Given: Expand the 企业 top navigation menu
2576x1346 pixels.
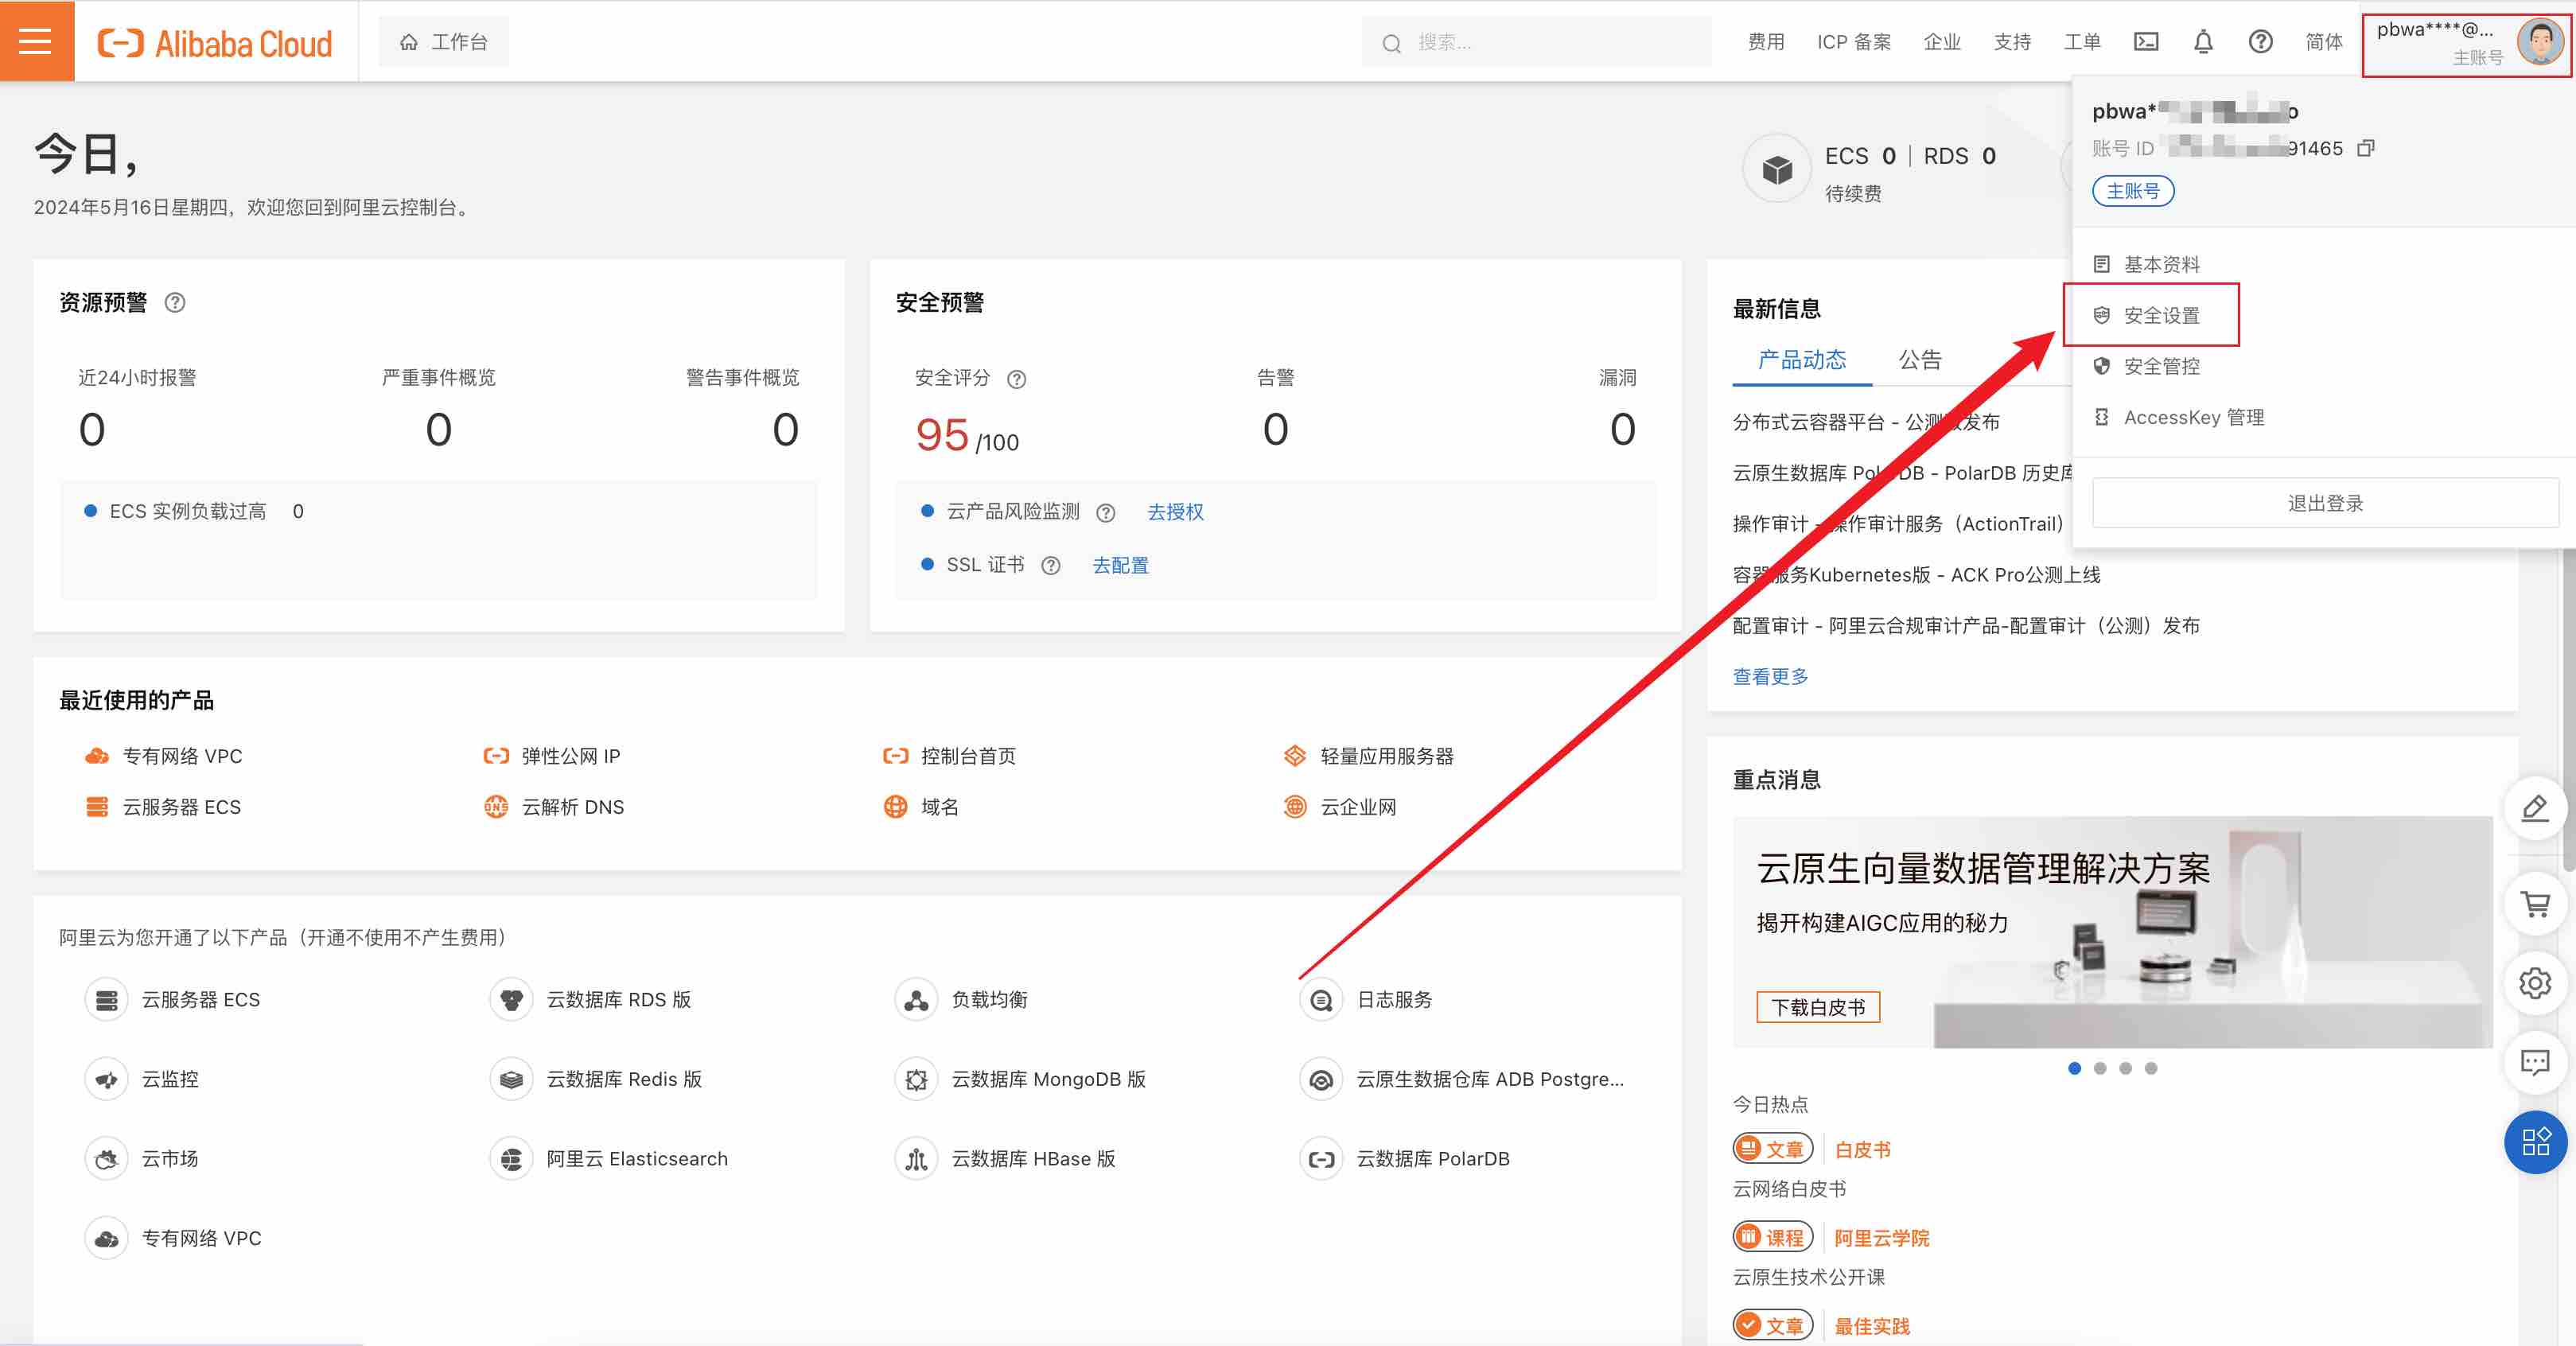Looking at the screenshot, I should [x=1941, y=42].
